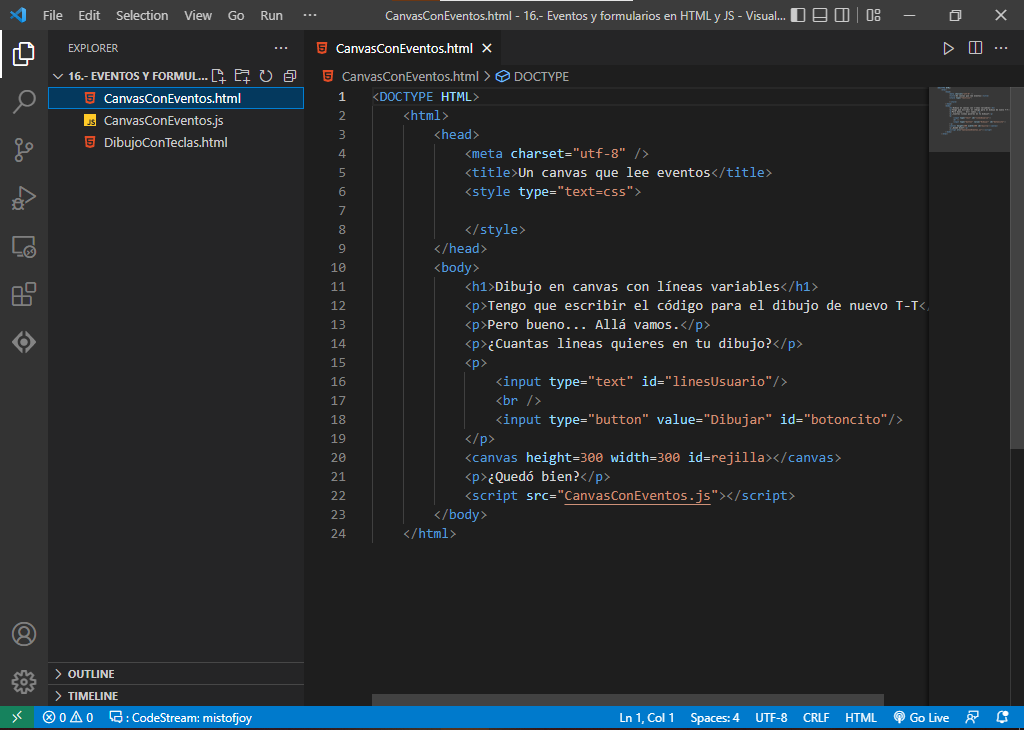This screenshot has height=730, width=1024.
Task: Select the Source Control icon
Action: coord(24,149)
